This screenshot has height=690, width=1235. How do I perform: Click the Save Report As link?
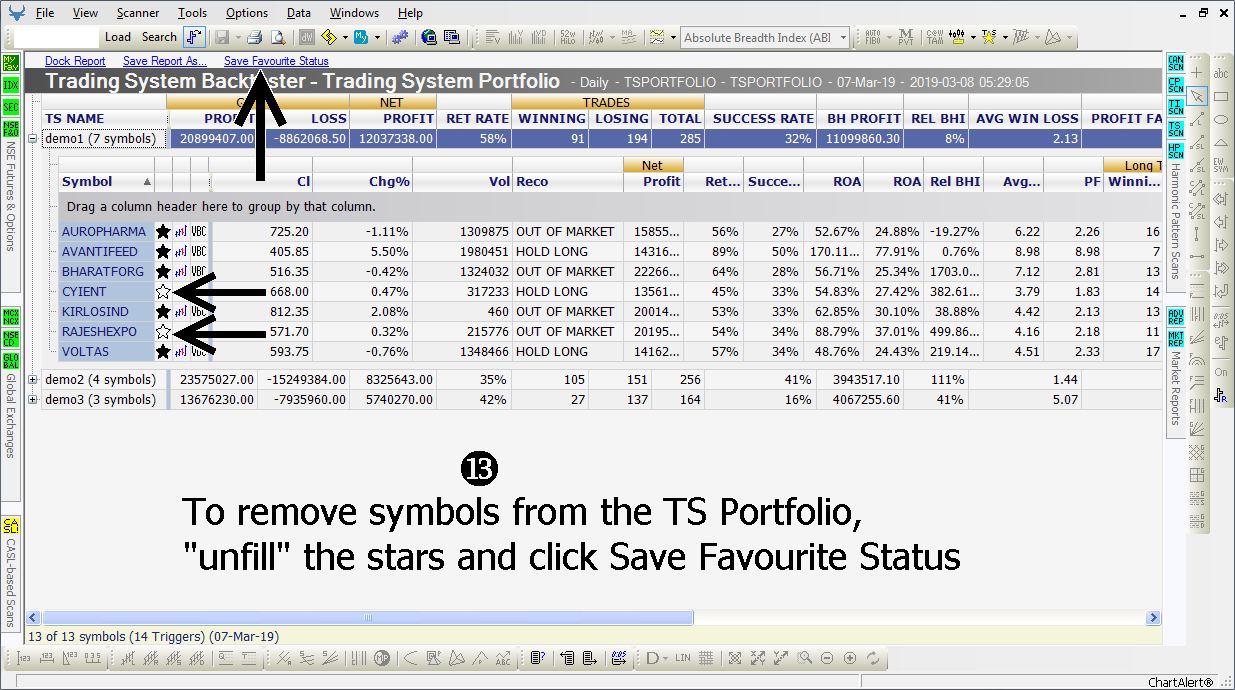click(165, 61)
